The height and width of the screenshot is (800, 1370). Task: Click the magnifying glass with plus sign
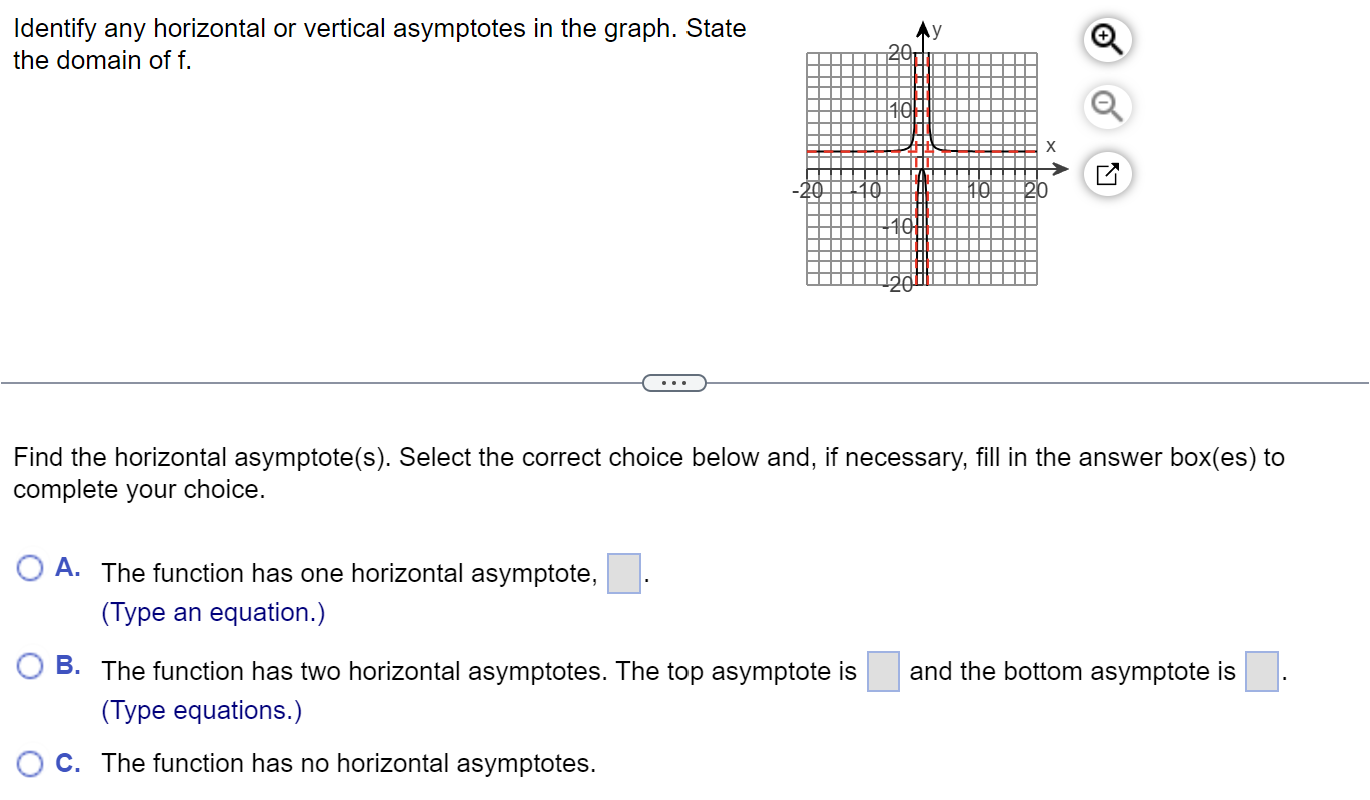coord(1107,38)
